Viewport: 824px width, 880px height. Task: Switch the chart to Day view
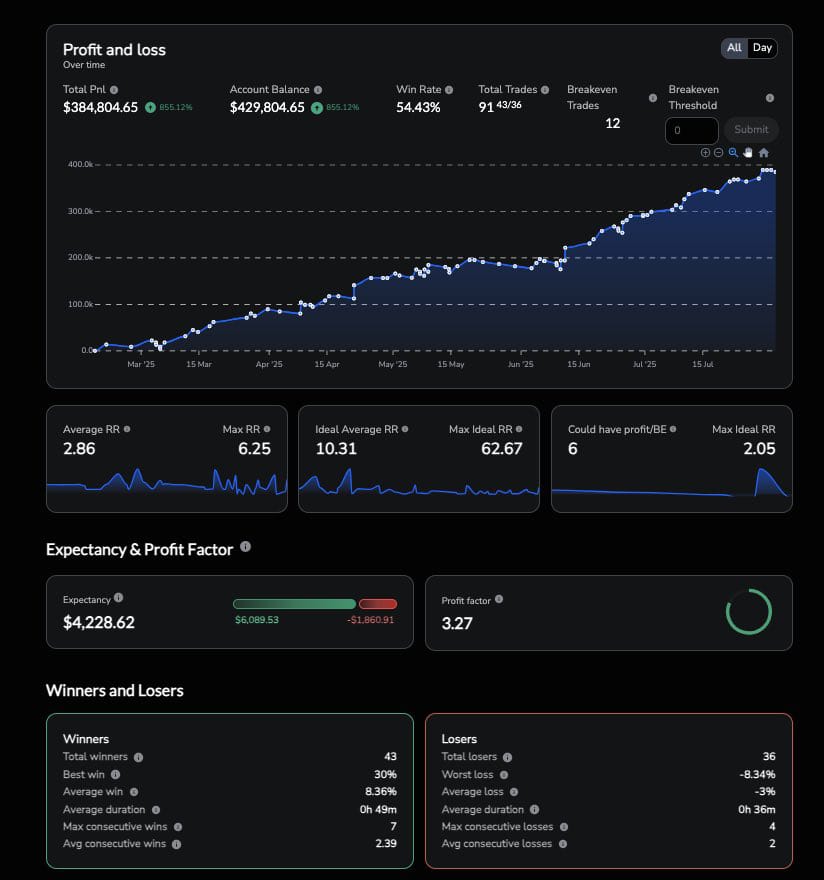point(762,47)
